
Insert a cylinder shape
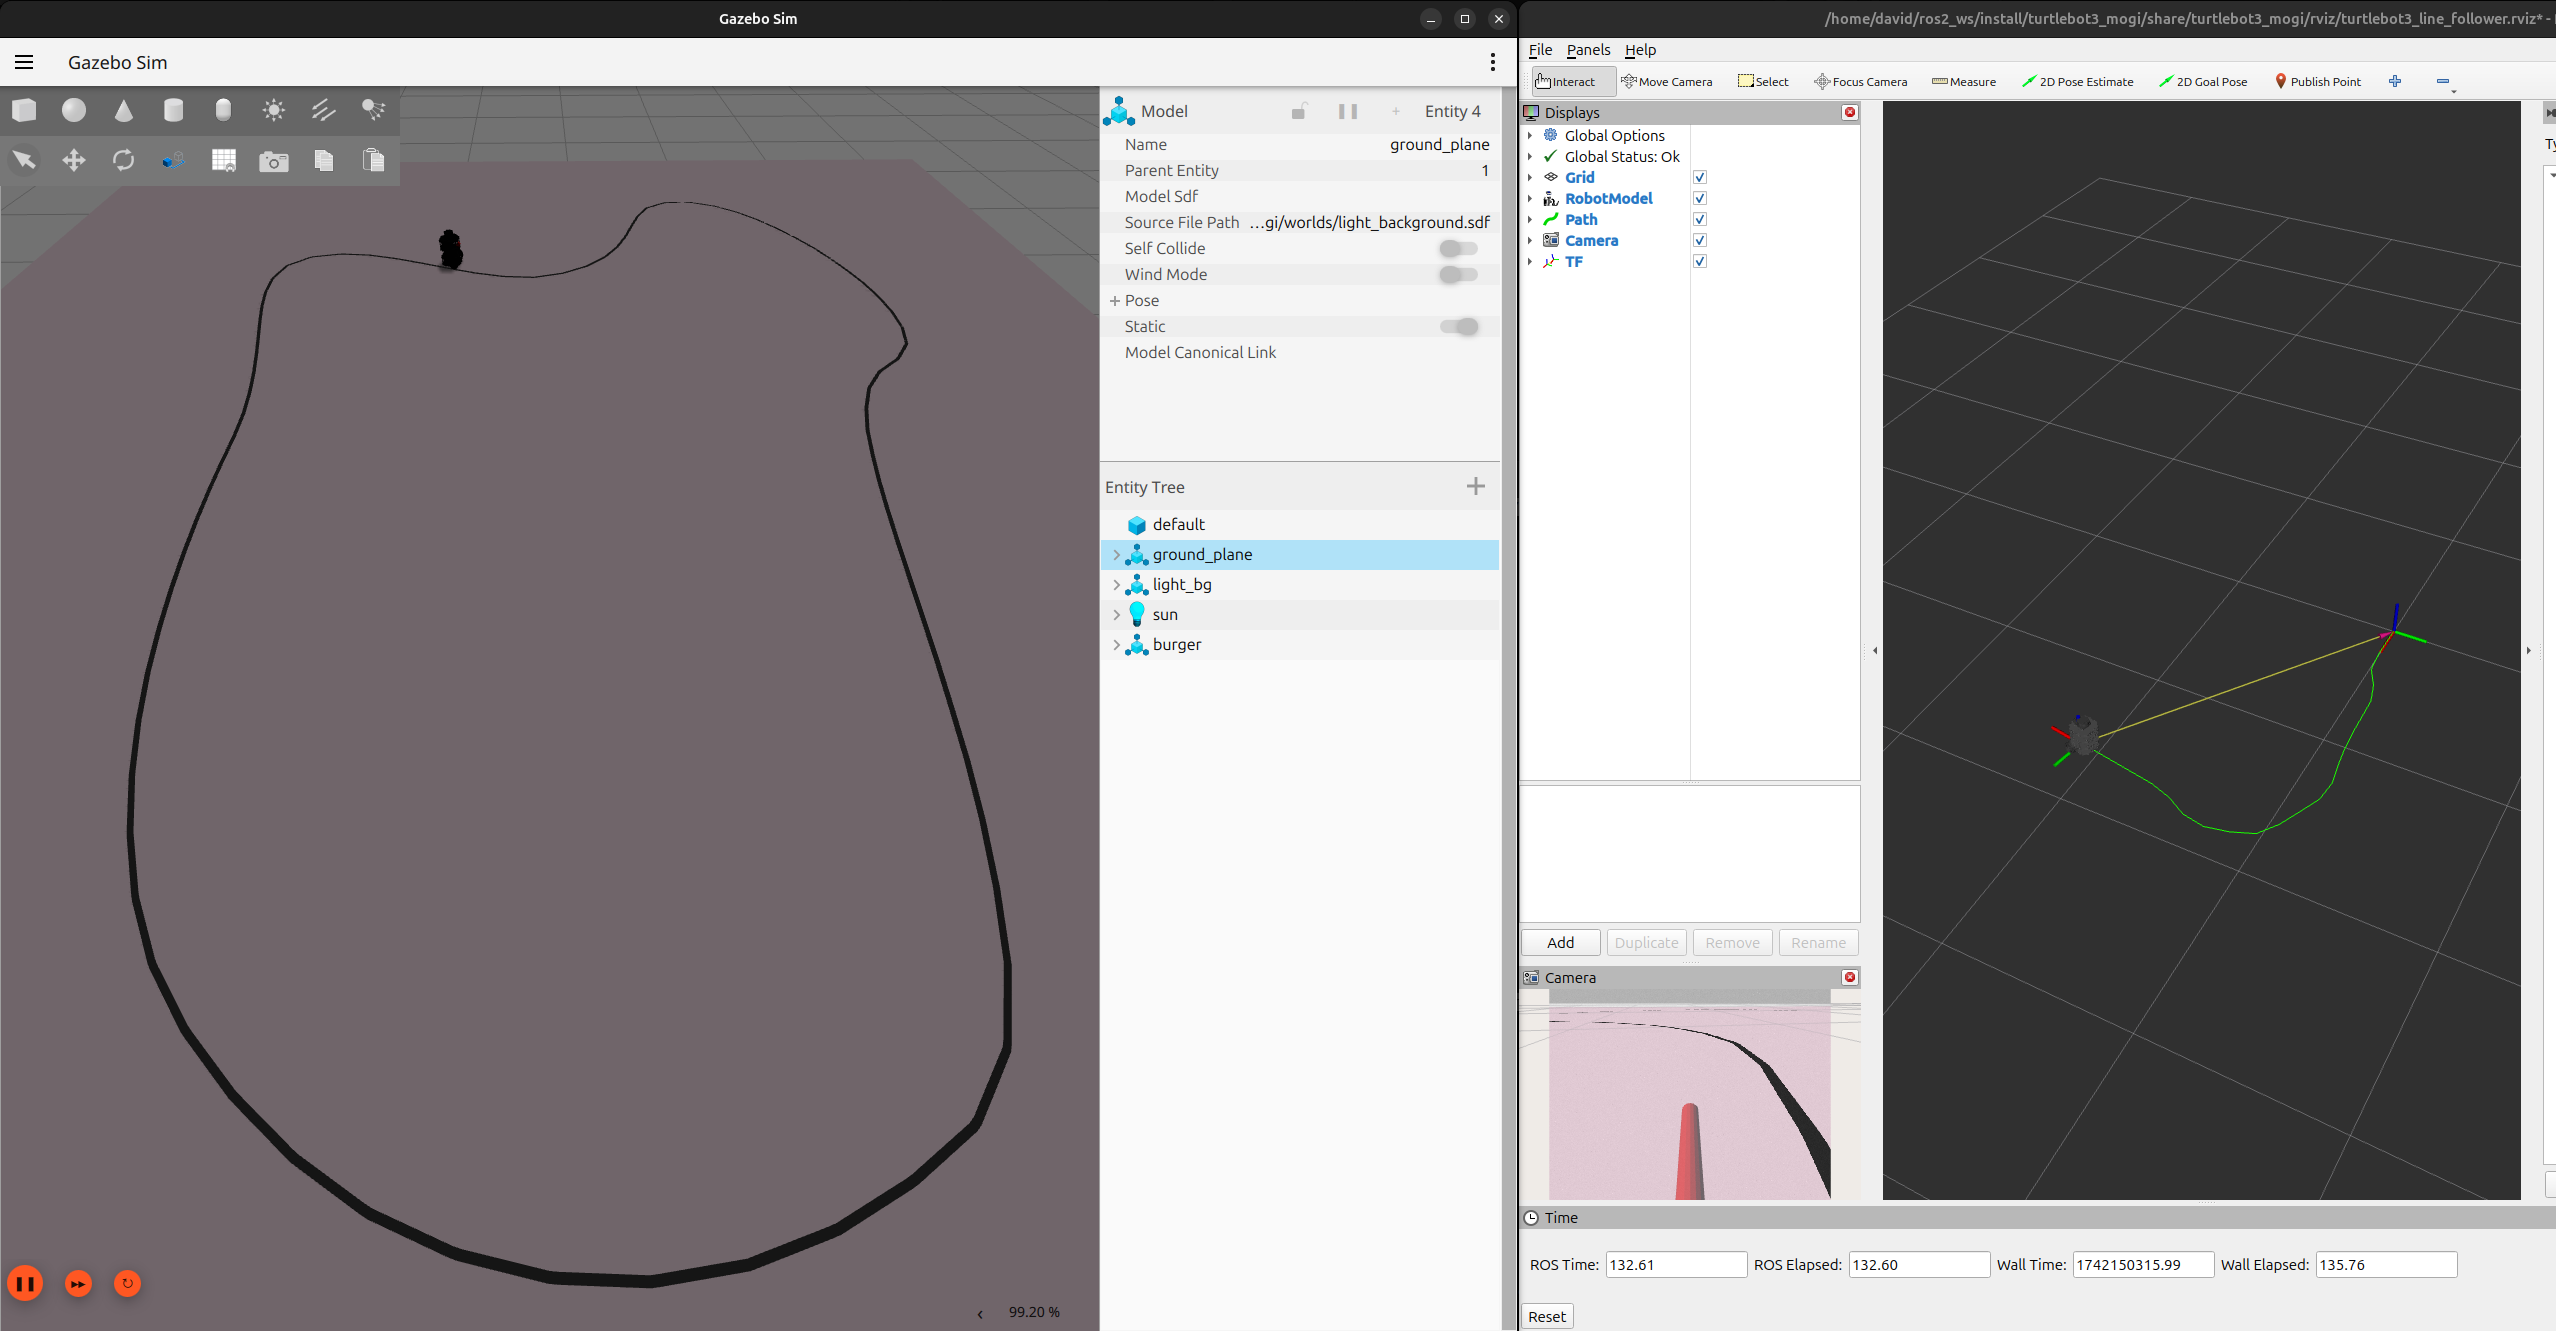[174, 110]
